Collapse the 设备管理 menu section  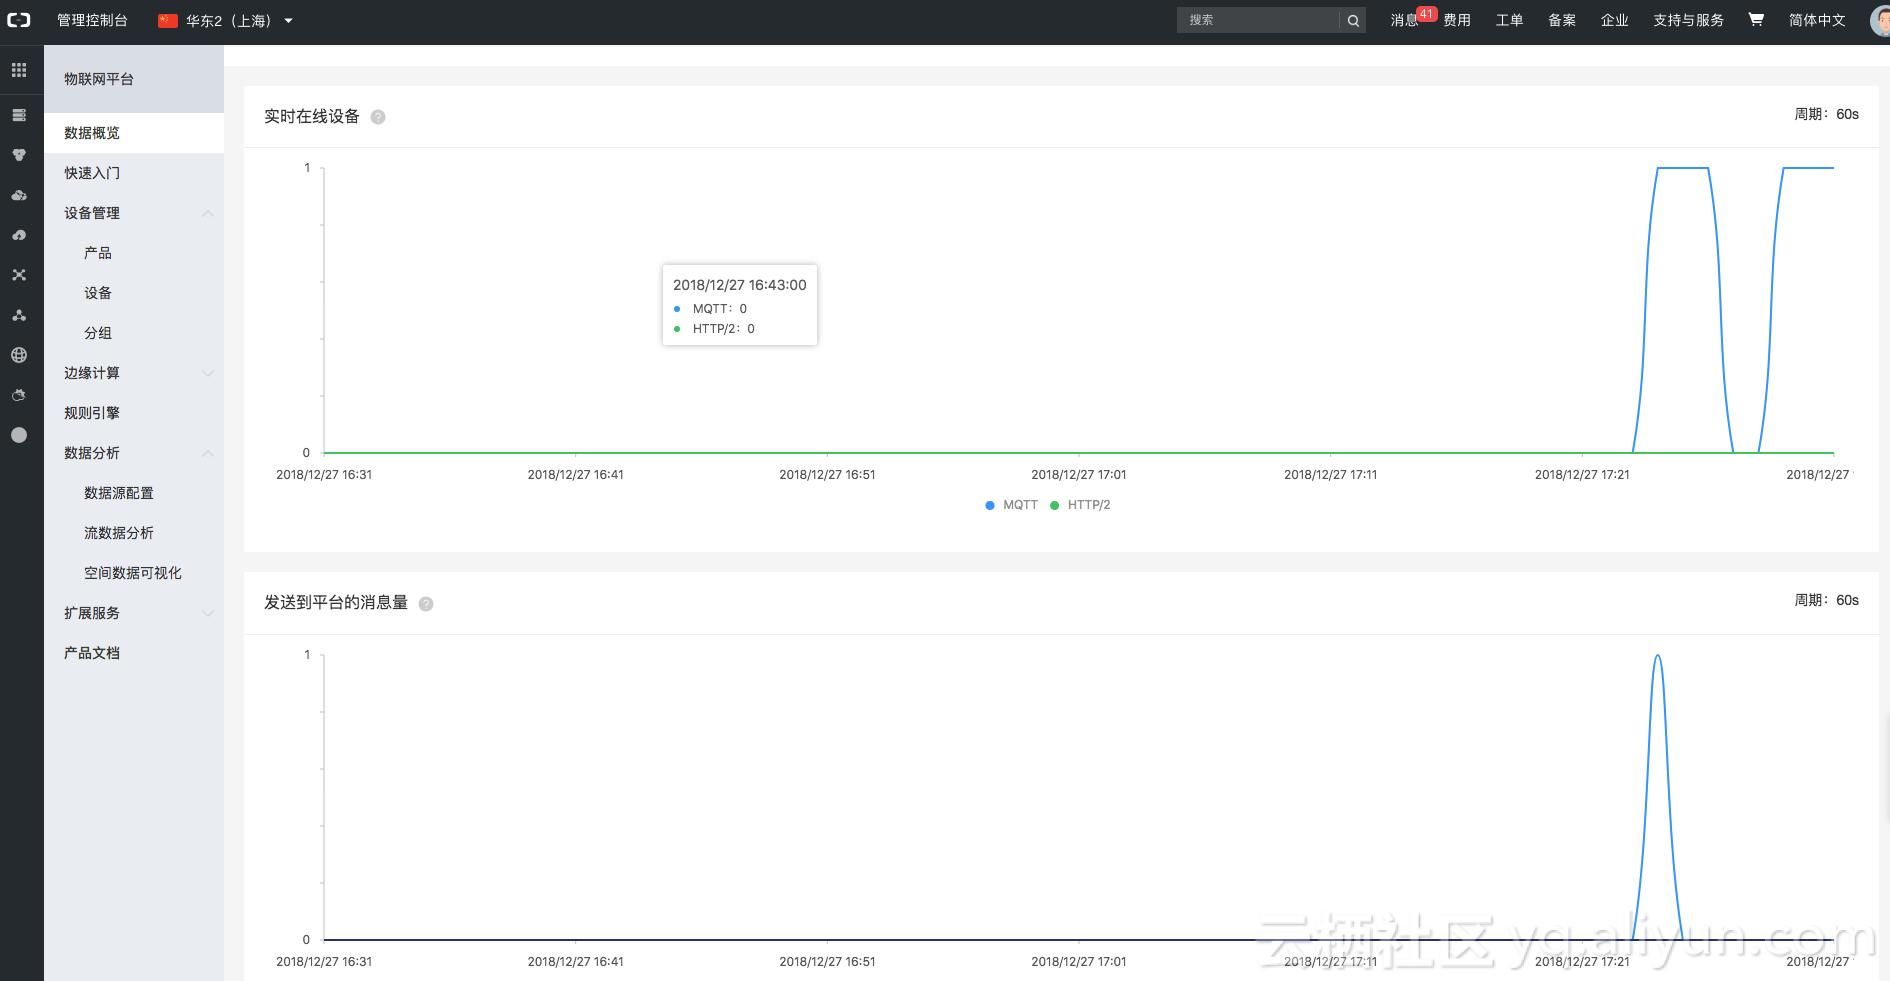(208, 213)
